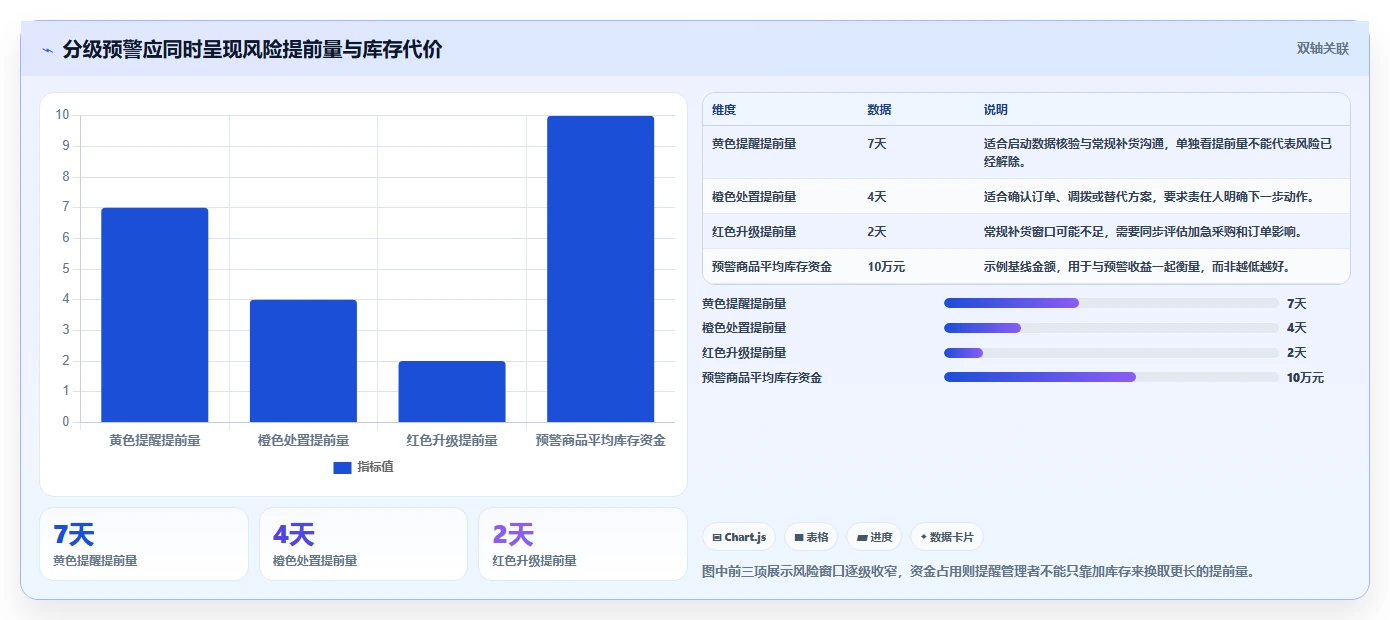Click the 双轴关联 label in the header
Image resolution: width=1390 pixels, height=620 pixels.
[1323, 49]
